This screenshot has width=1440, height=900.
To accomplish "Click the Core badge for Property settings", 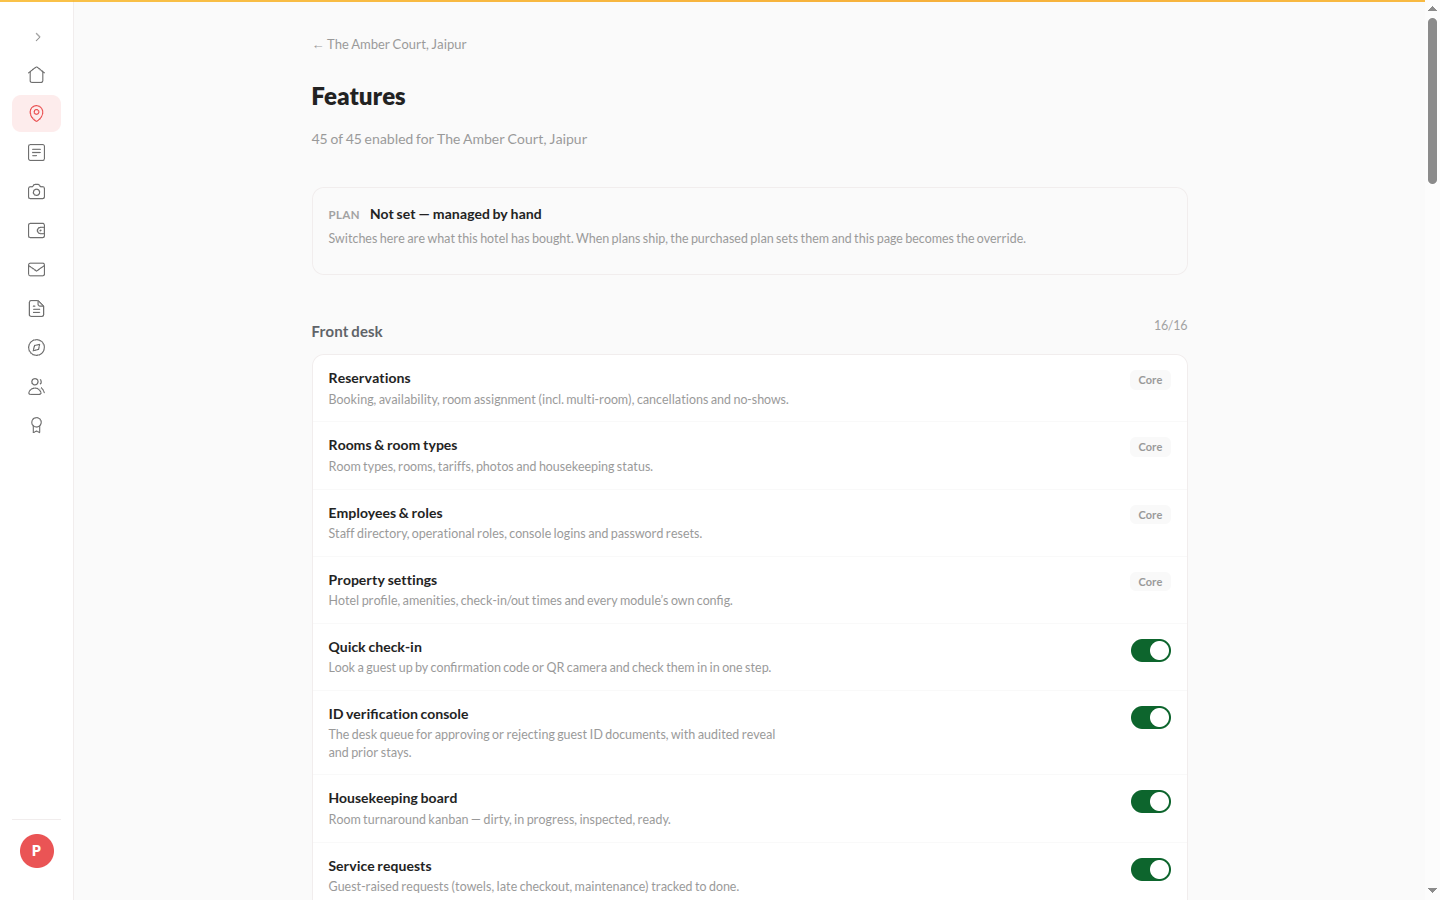I will (1150, 582).
